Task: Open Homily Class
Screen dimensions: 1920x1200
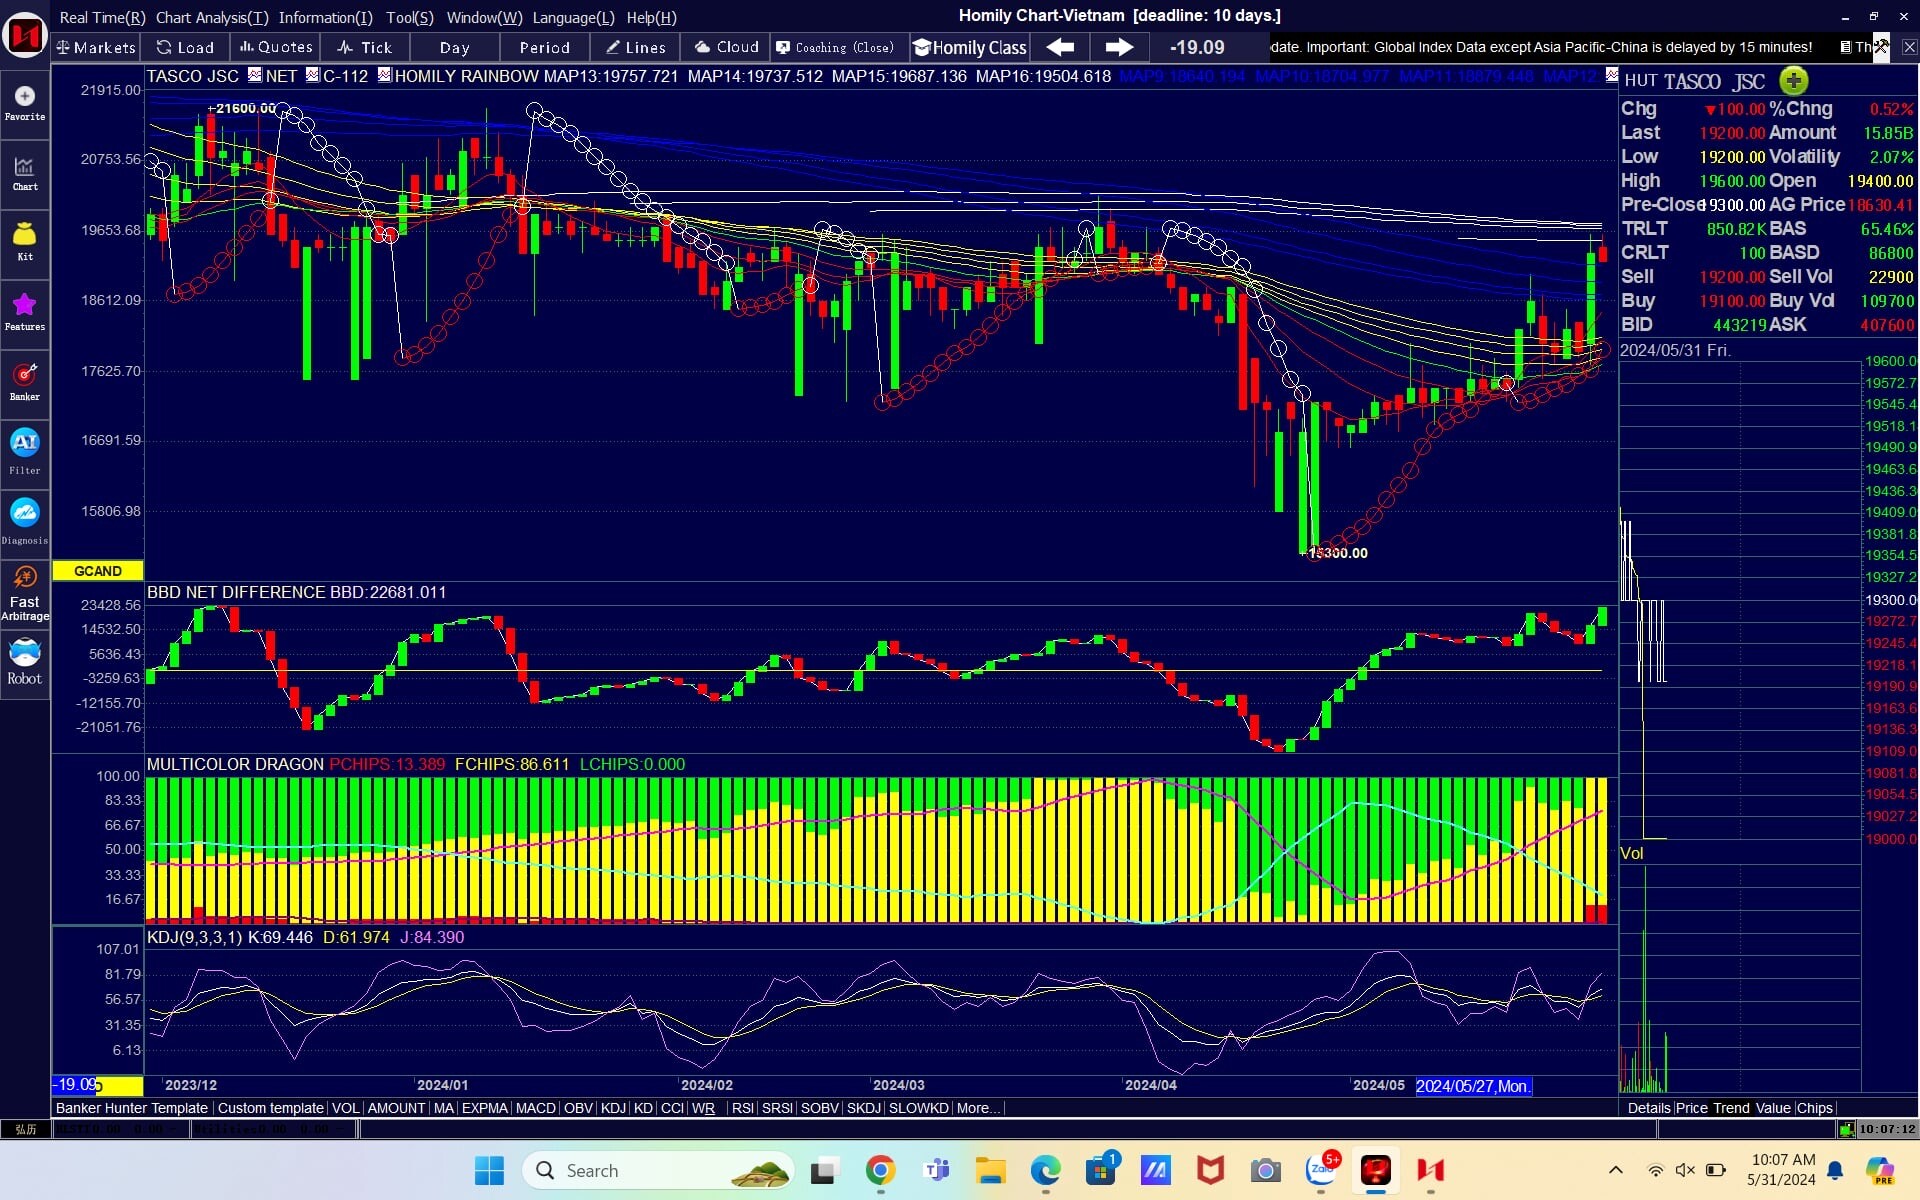Action: coord(969,47)
